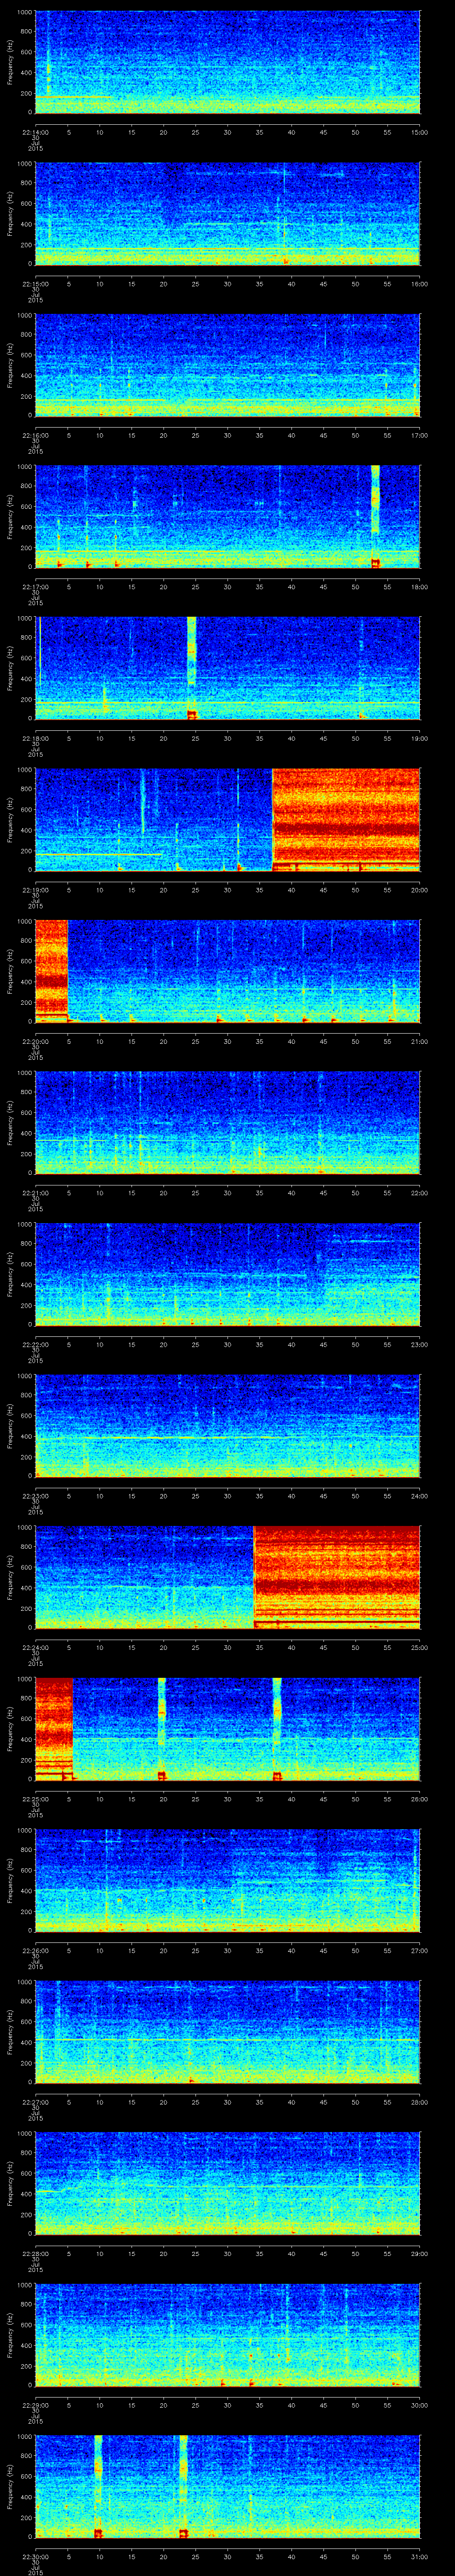
Task: Open the spectrogram panel starting at 22:23:00
Action: point(228,1426)
